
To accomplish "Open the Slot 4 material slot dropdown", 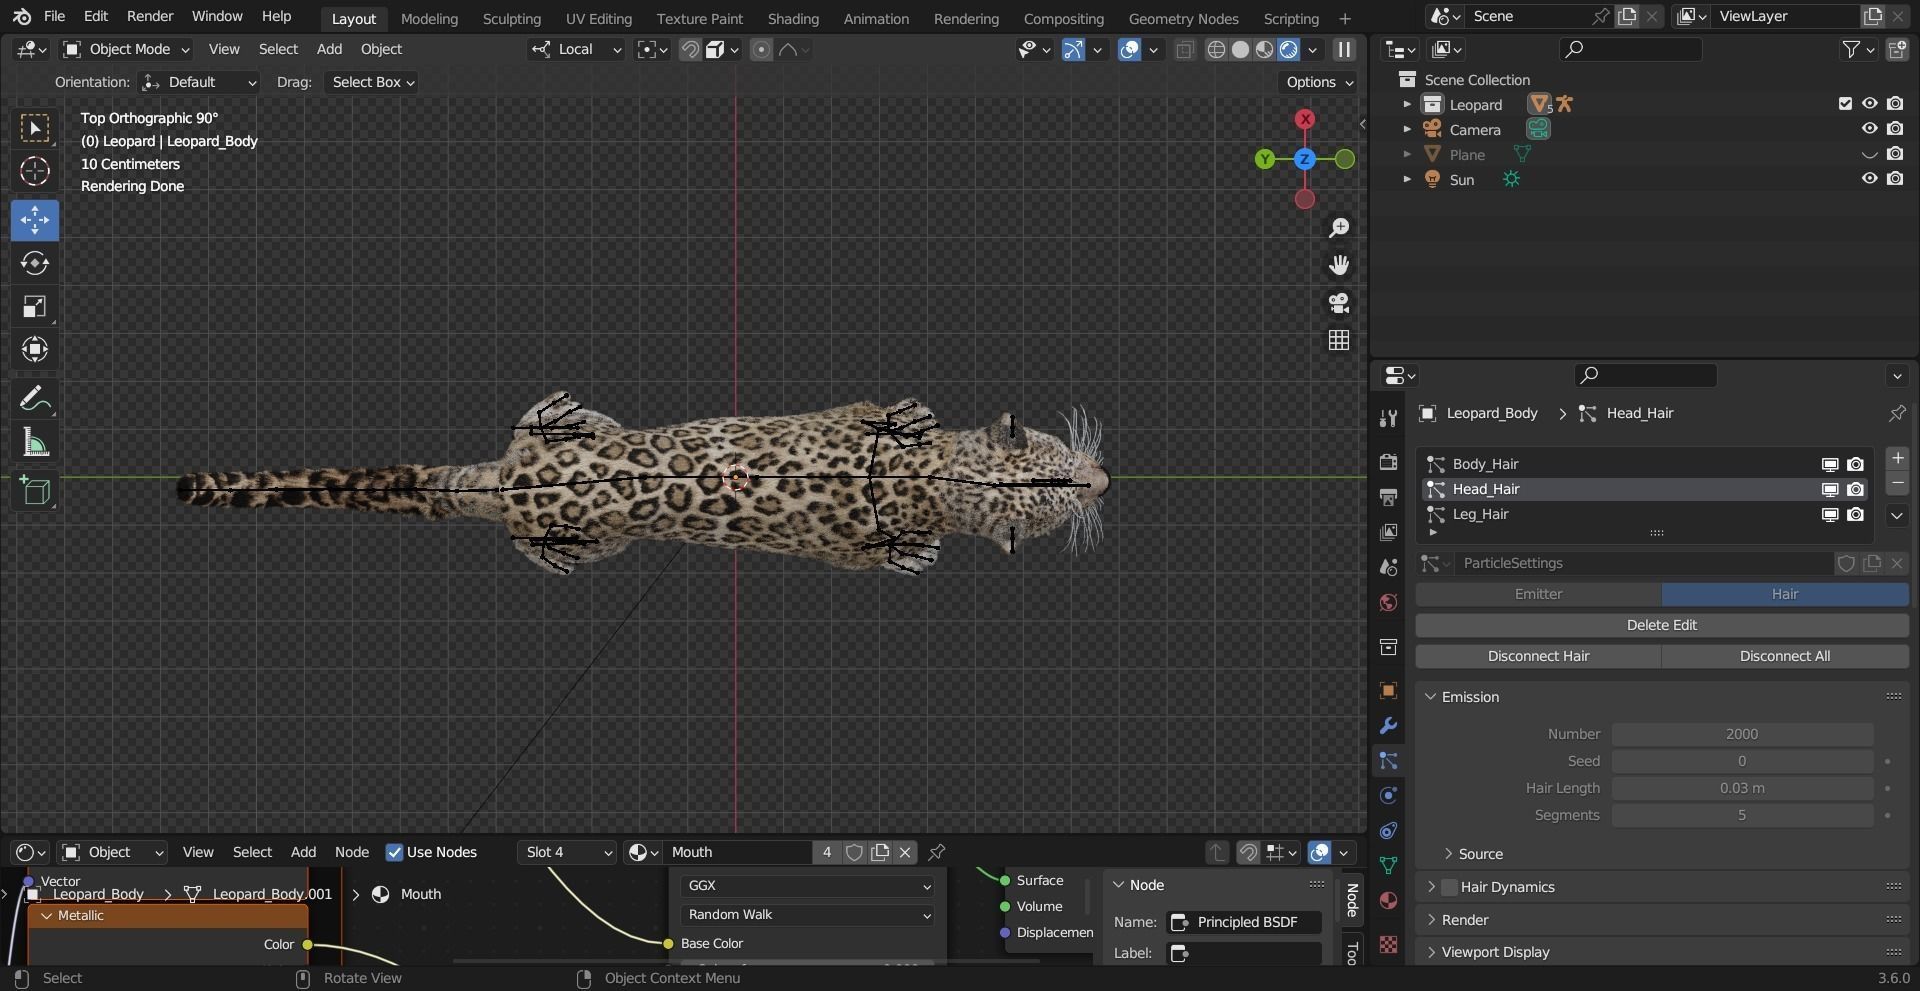I will [568, 852].
